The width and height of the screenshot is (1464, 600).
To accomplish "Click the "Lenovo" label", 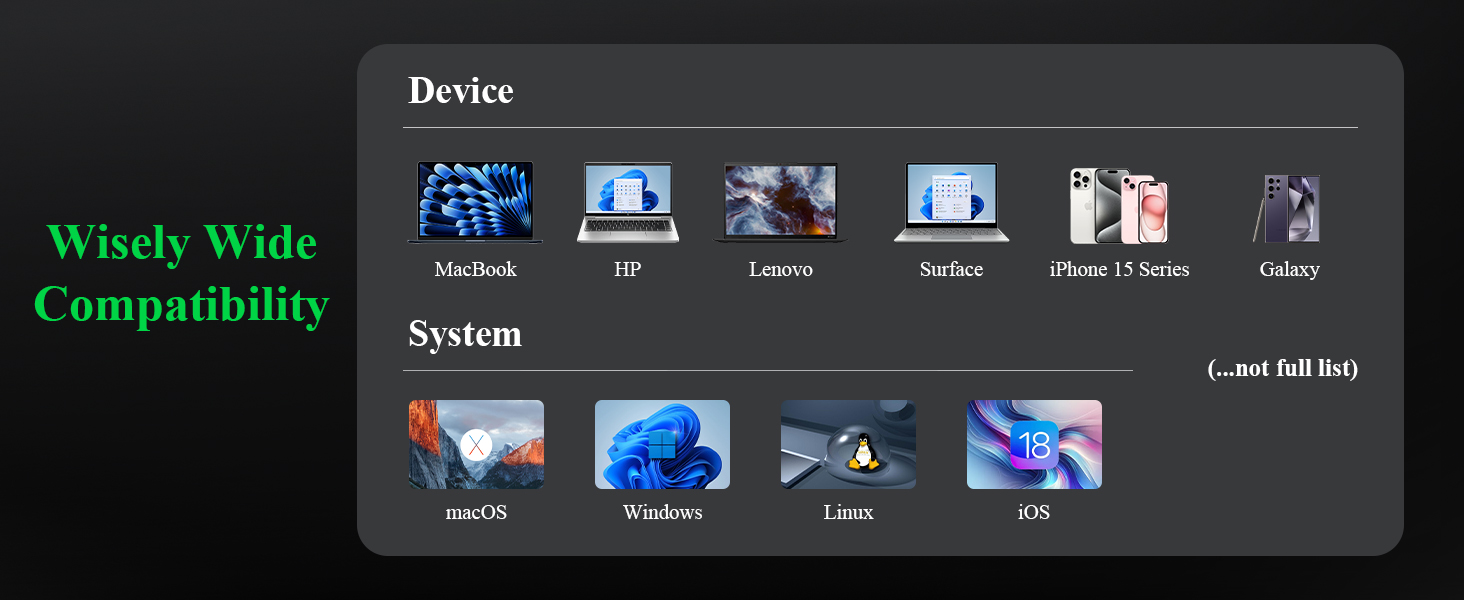I will tap(781, 270).
